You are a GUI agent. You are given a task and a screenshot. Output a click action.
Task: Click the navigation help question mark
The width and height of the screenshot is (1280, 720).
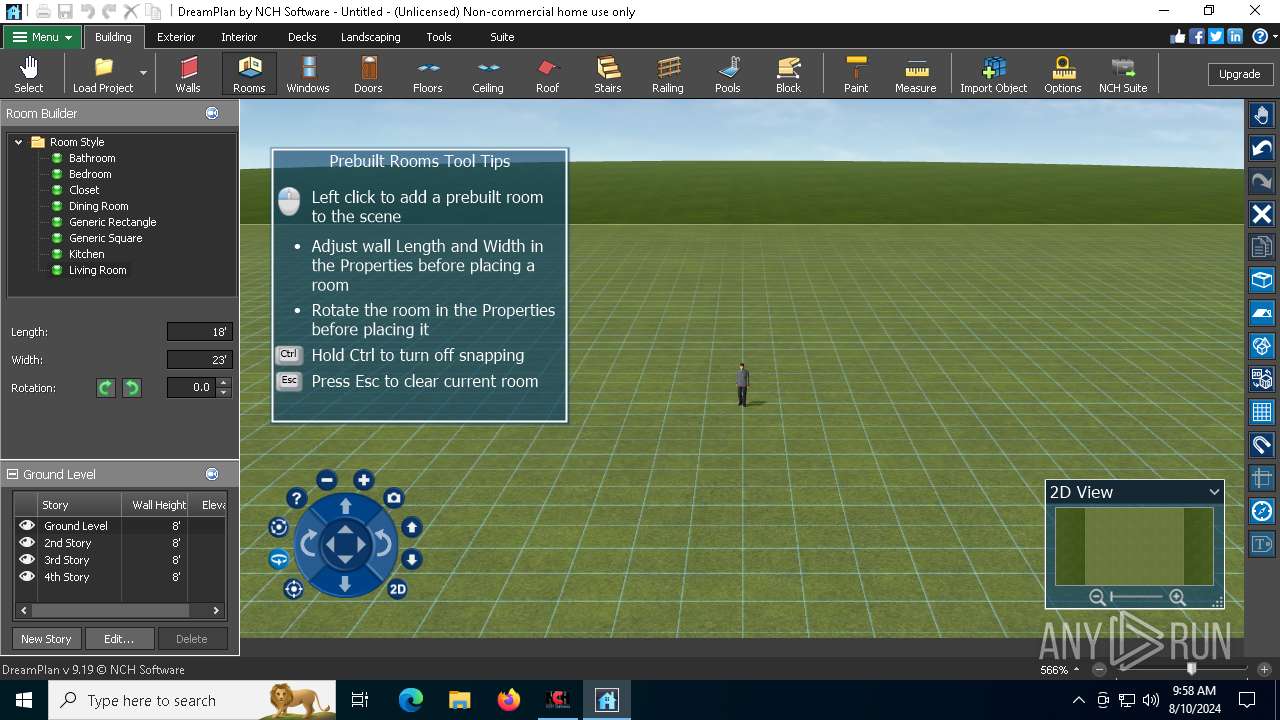296,498
